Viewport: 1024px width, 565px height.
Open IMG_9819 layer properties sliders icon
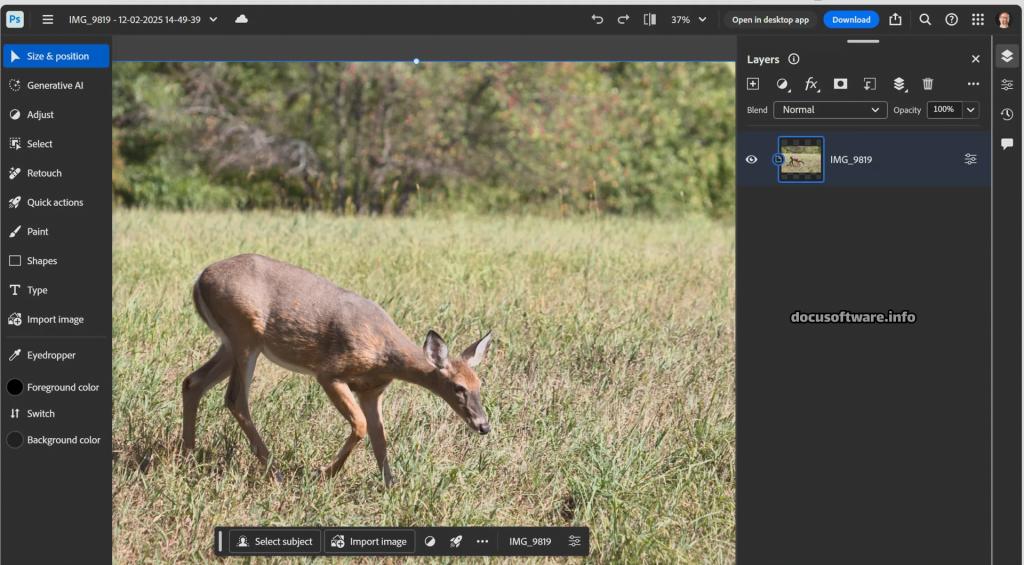point(970,159)
